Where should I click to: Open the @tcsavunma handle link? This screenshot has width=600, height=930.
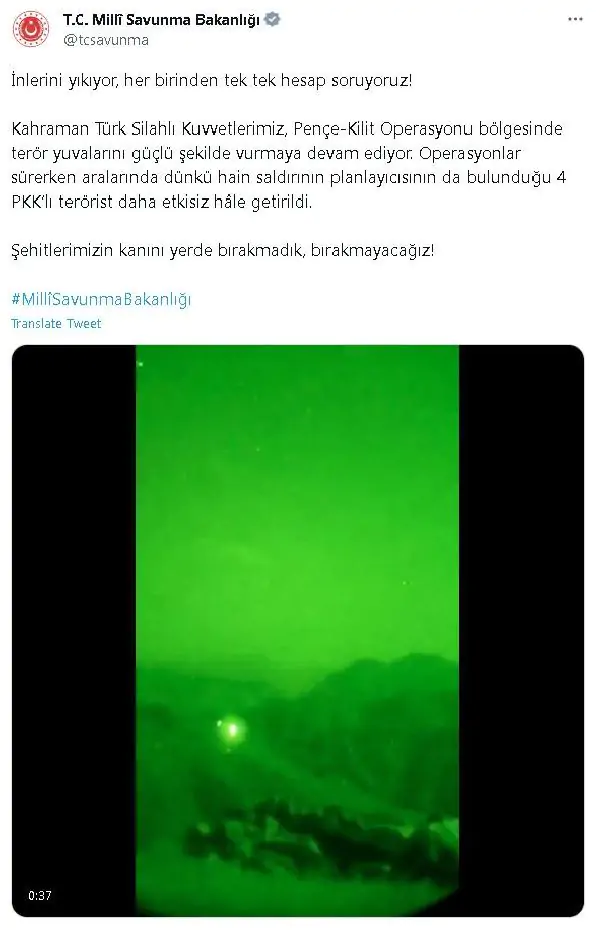[106, 40]
